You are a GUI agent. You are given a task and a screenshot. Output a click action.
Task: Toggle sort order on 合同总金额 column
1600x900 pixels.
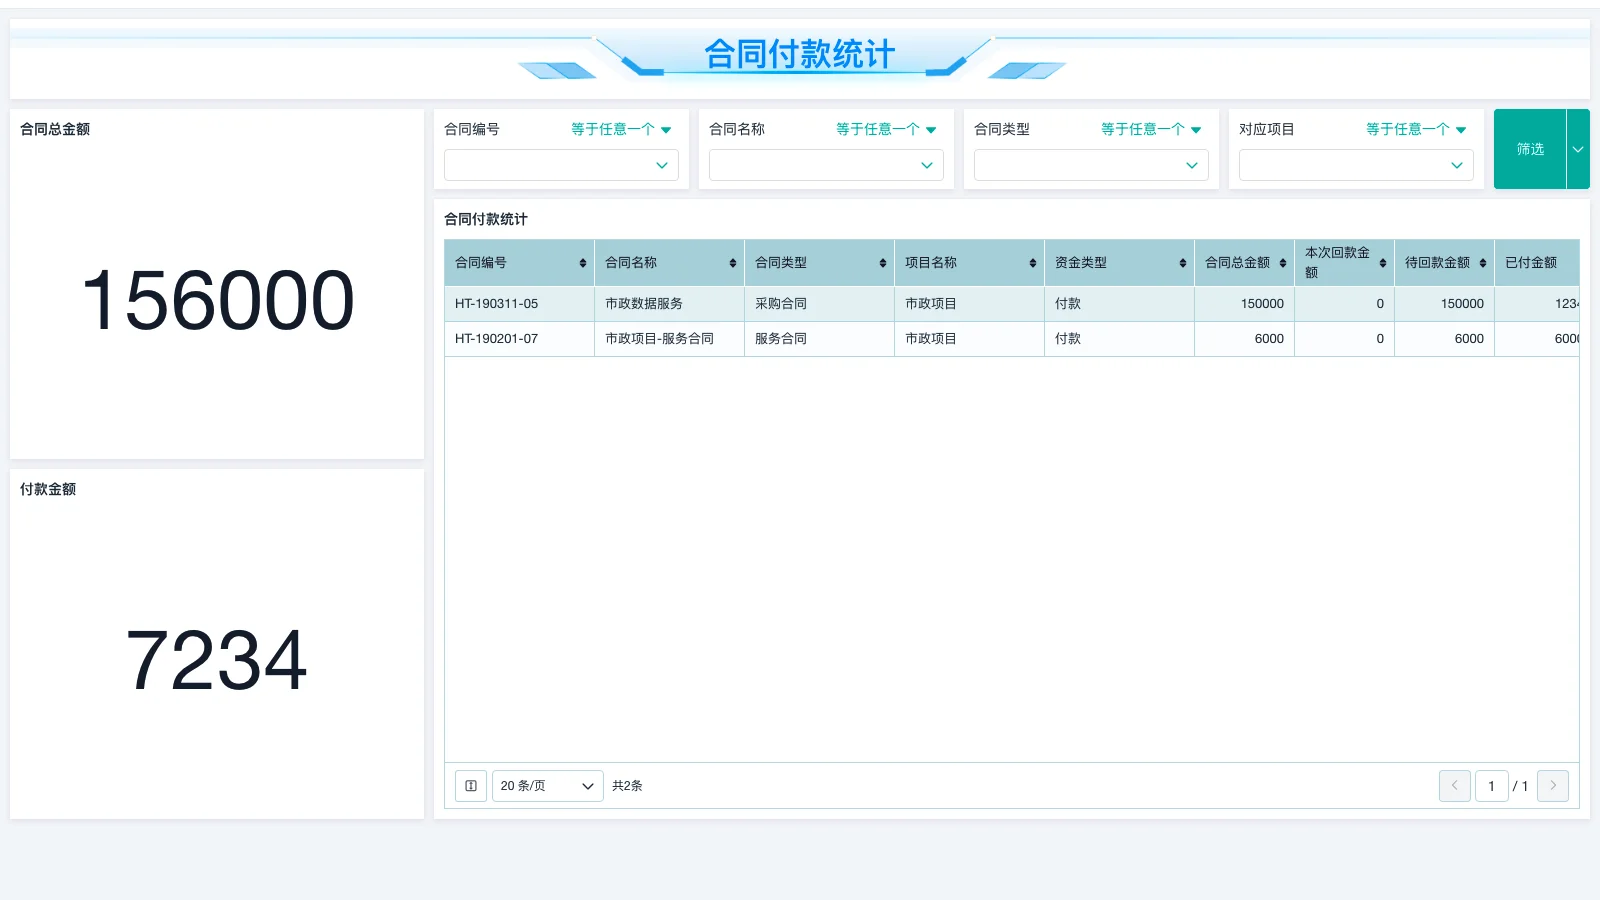[x=1286, y=262]
